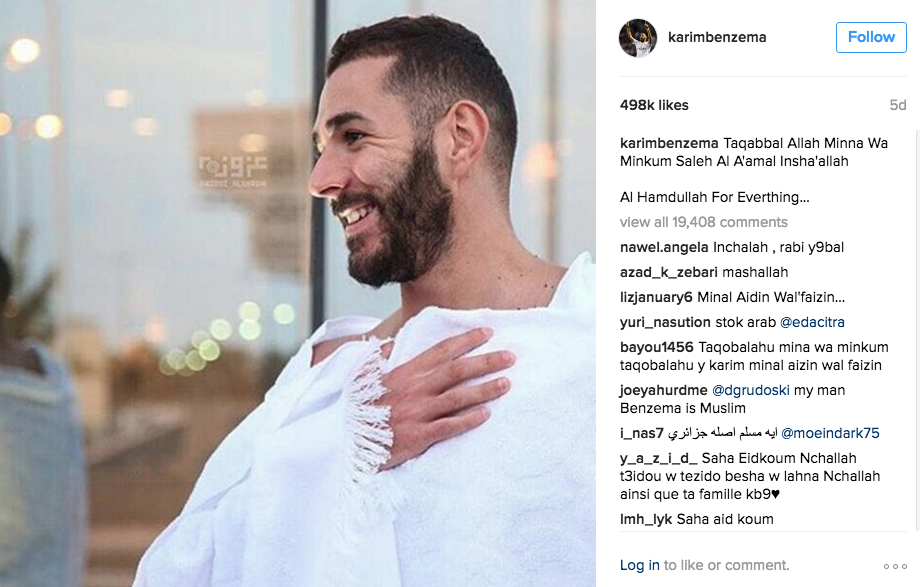Screen dimensions: 920x587
Task: Visit commenter azad_k_zebari's profile
Action: [669, 272]
